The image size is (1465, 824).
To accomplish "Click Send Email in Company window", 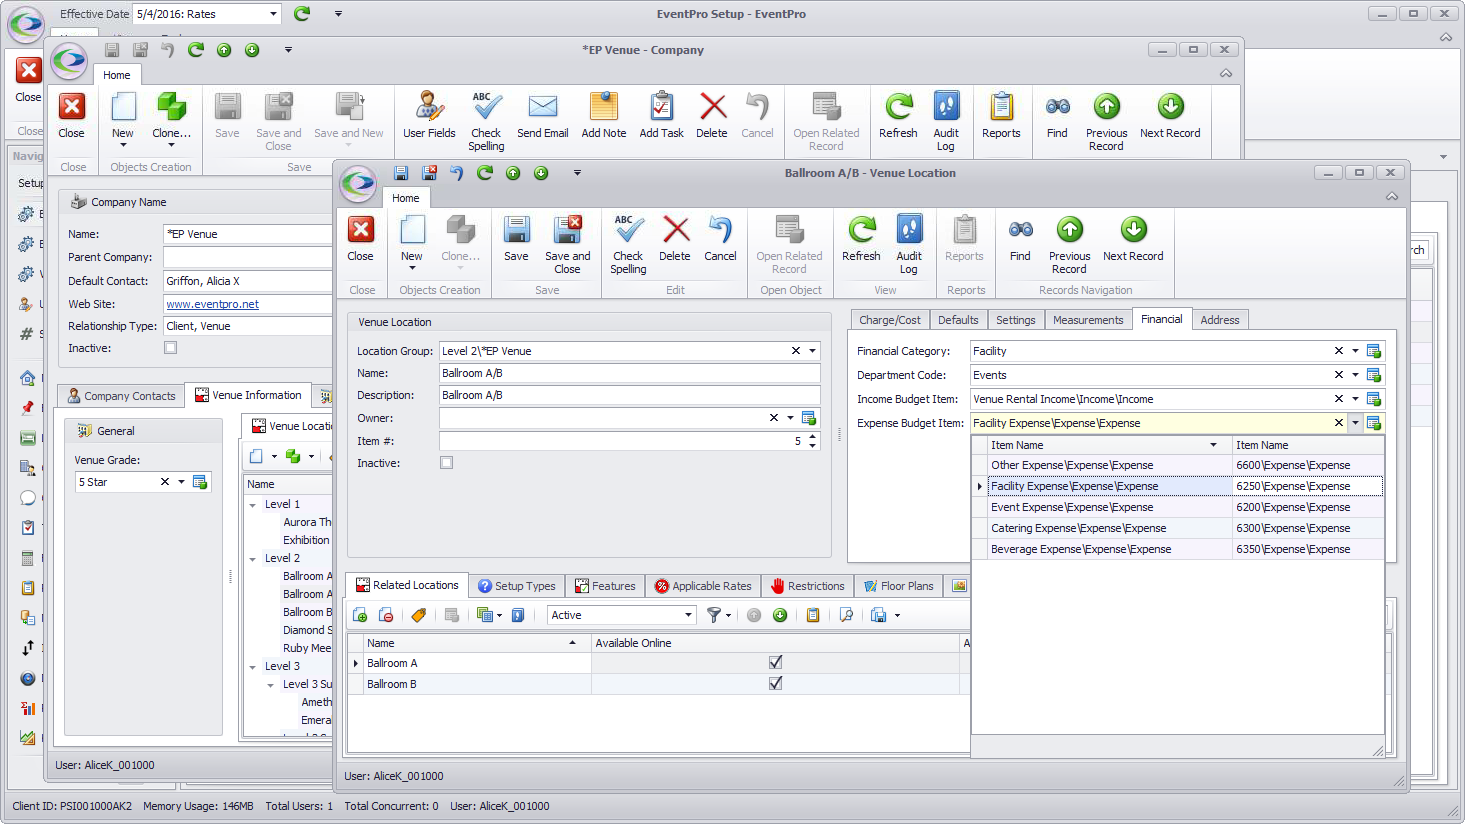I will [543, 117].
